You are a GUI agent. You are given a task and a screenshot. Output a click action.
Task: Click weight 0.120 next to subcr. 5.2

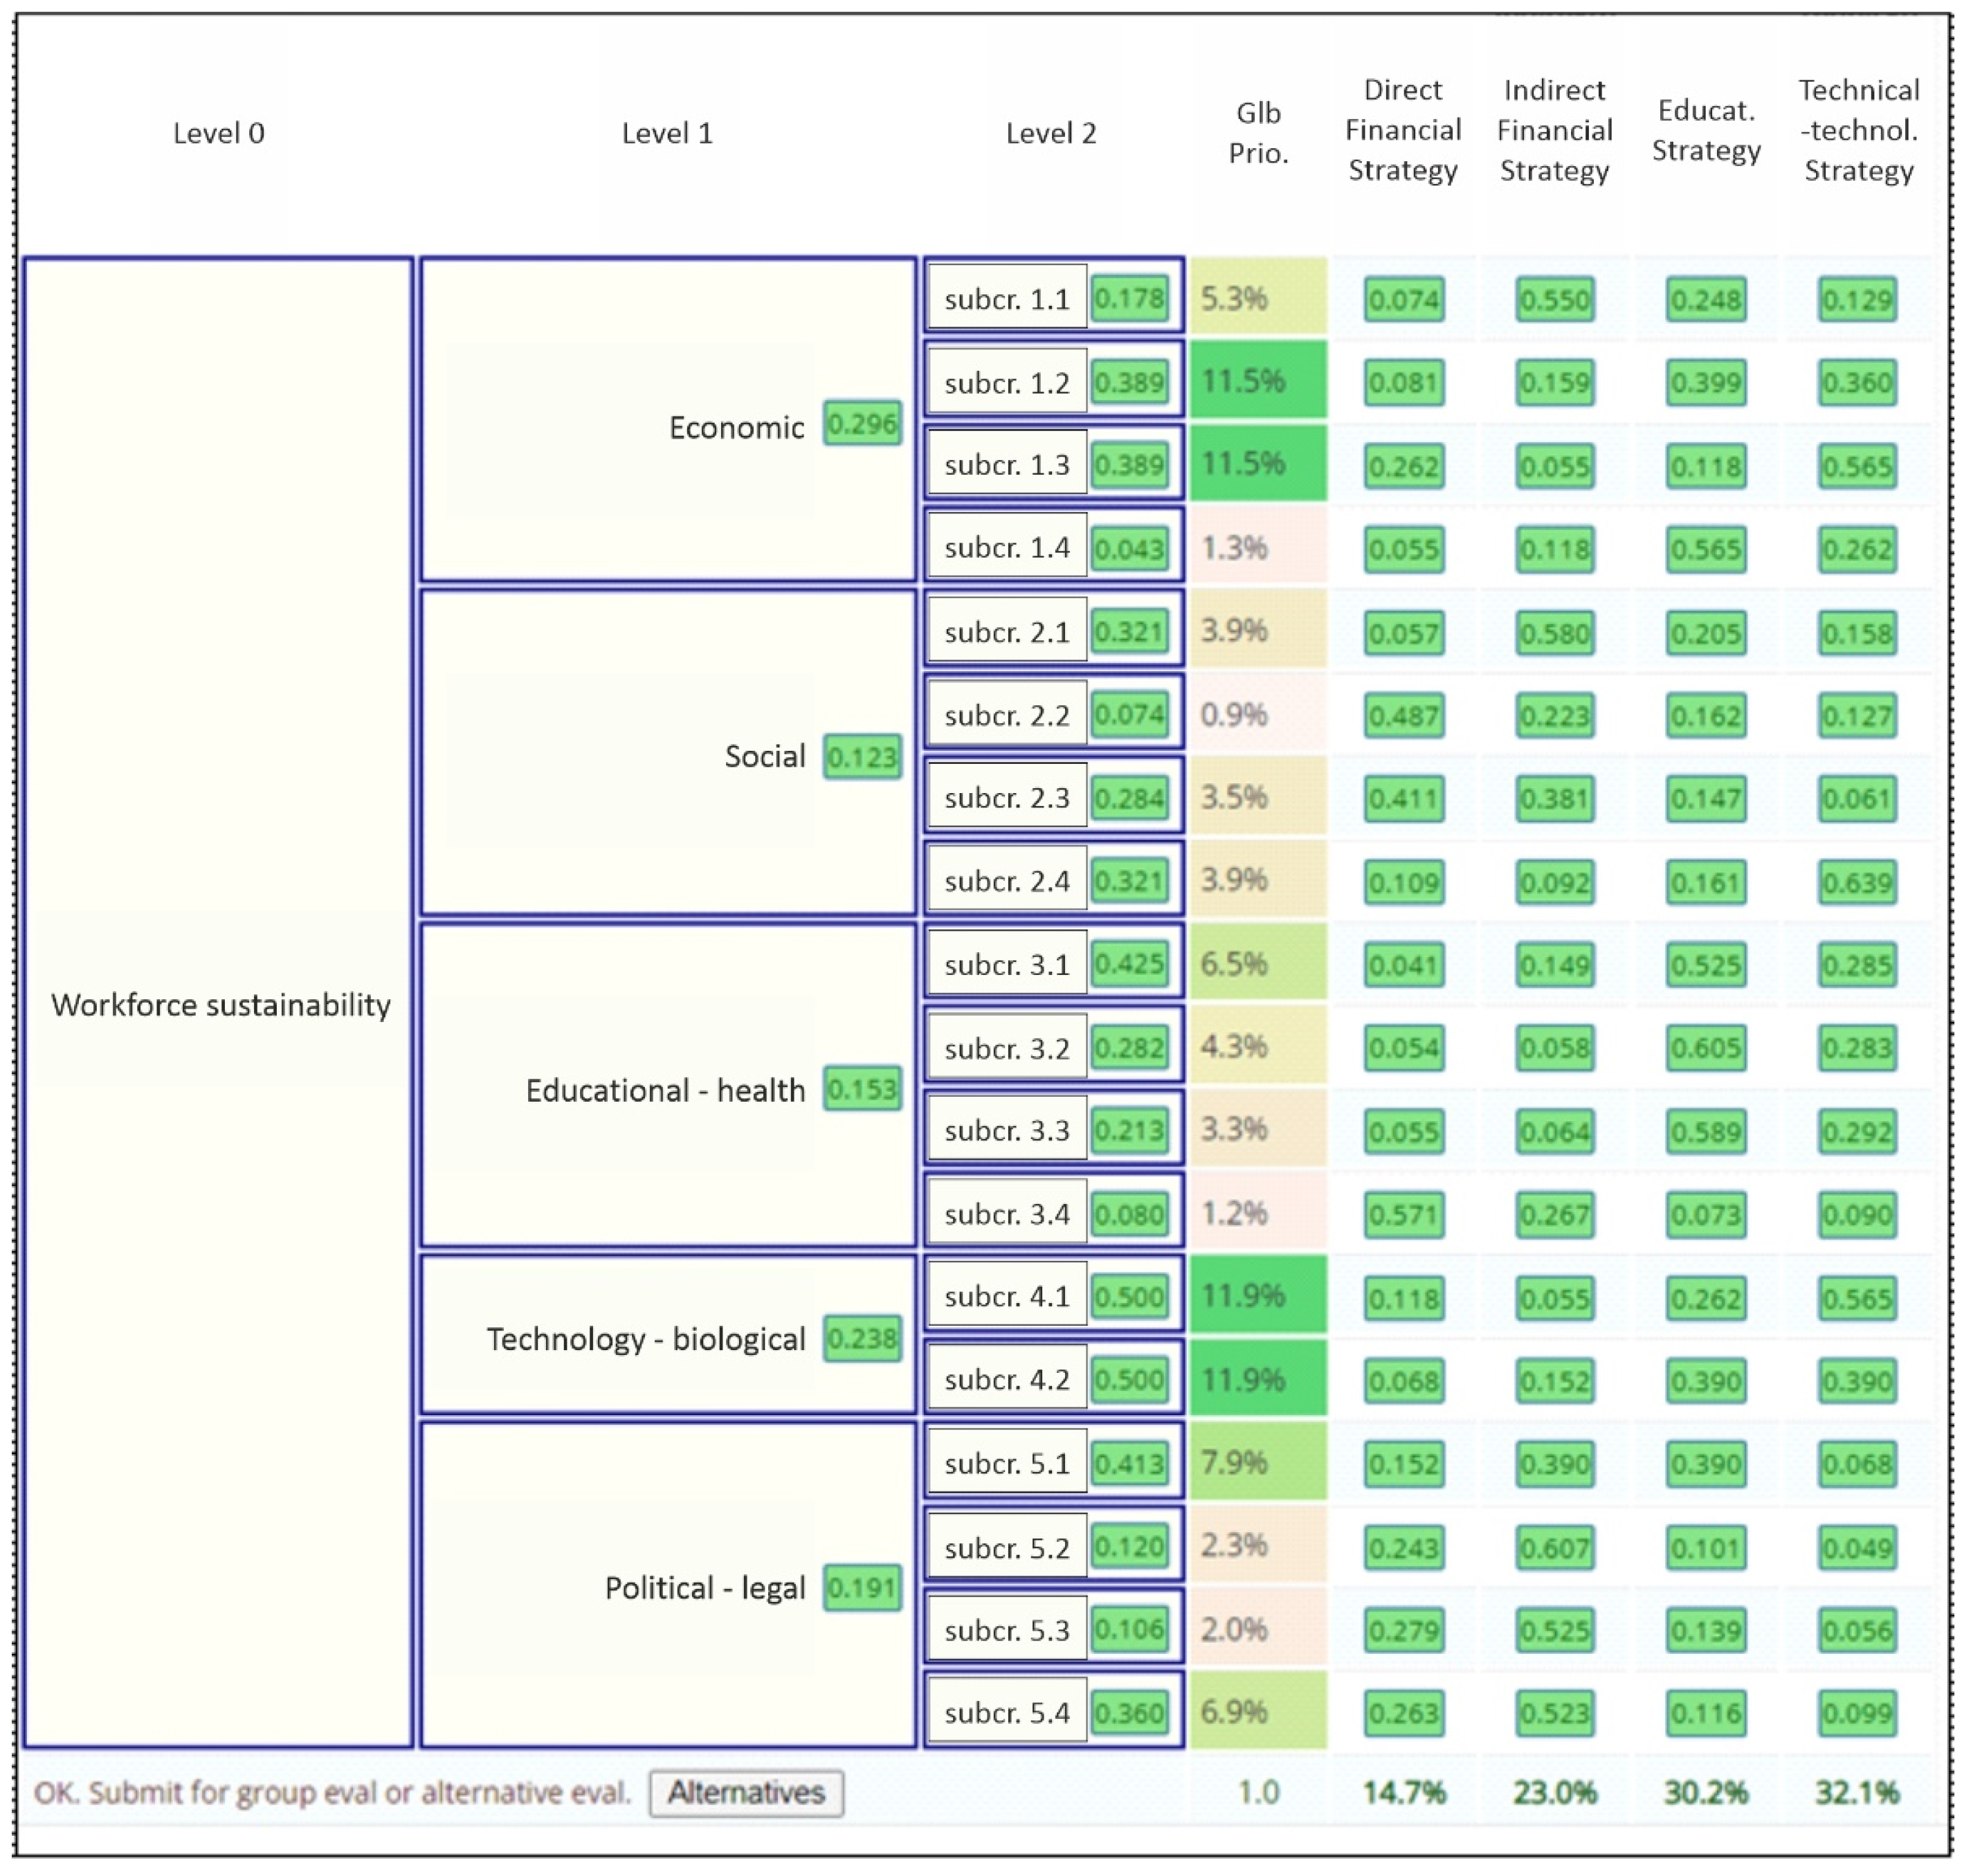(x=1129, y=1546)
